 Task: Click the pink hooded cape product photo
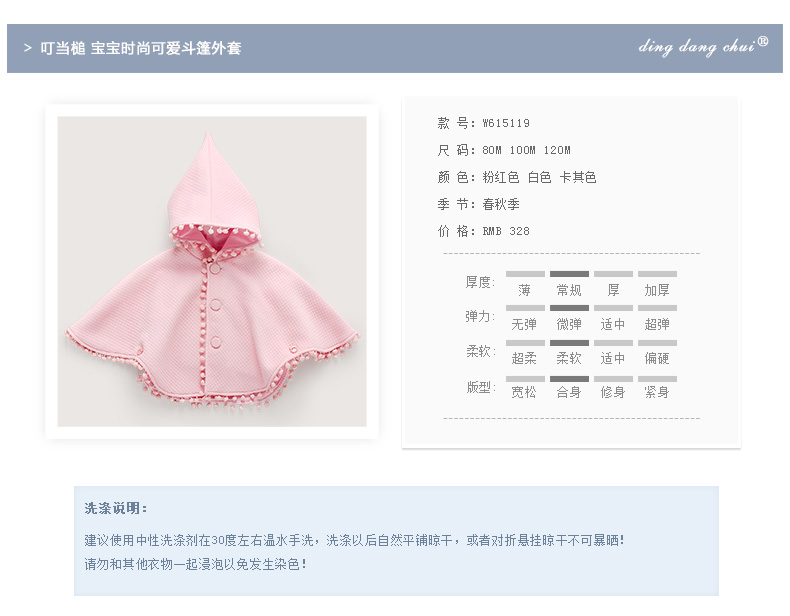[212, 271]
